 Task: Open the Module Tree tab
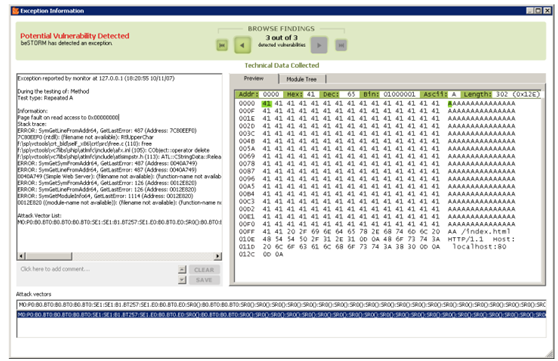coord(301,79)
